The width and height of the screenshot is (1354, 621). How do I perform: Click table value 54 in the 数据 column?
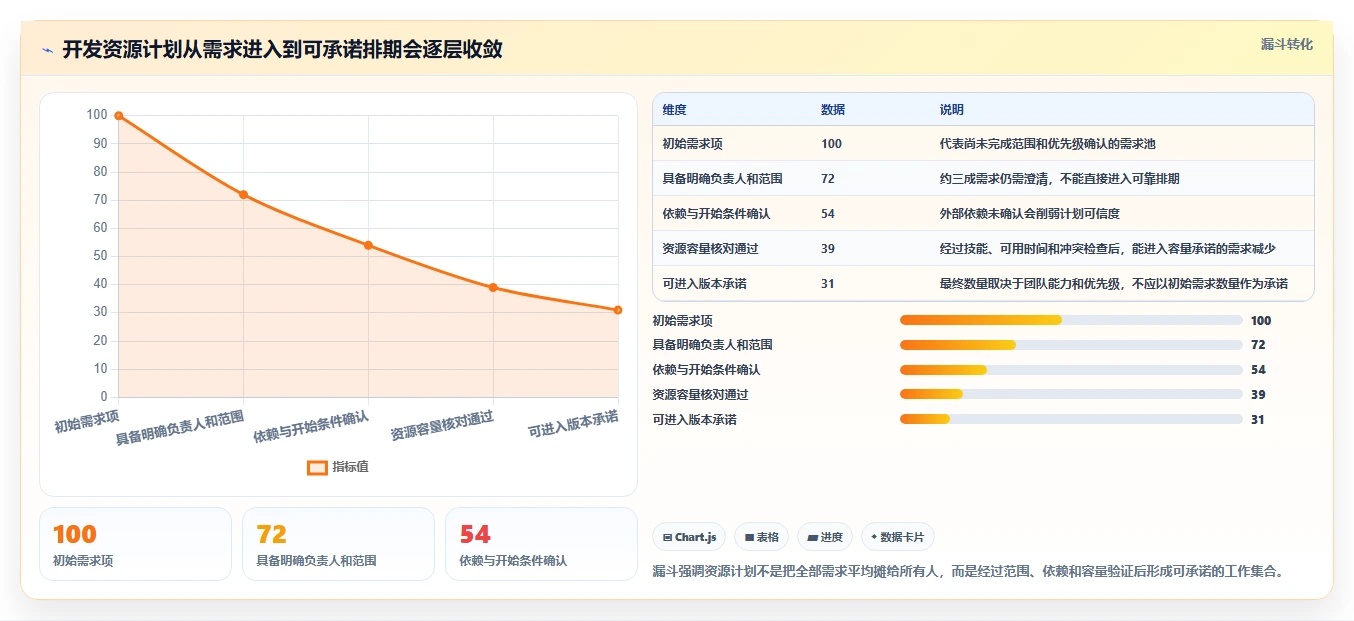coord(828,214)
